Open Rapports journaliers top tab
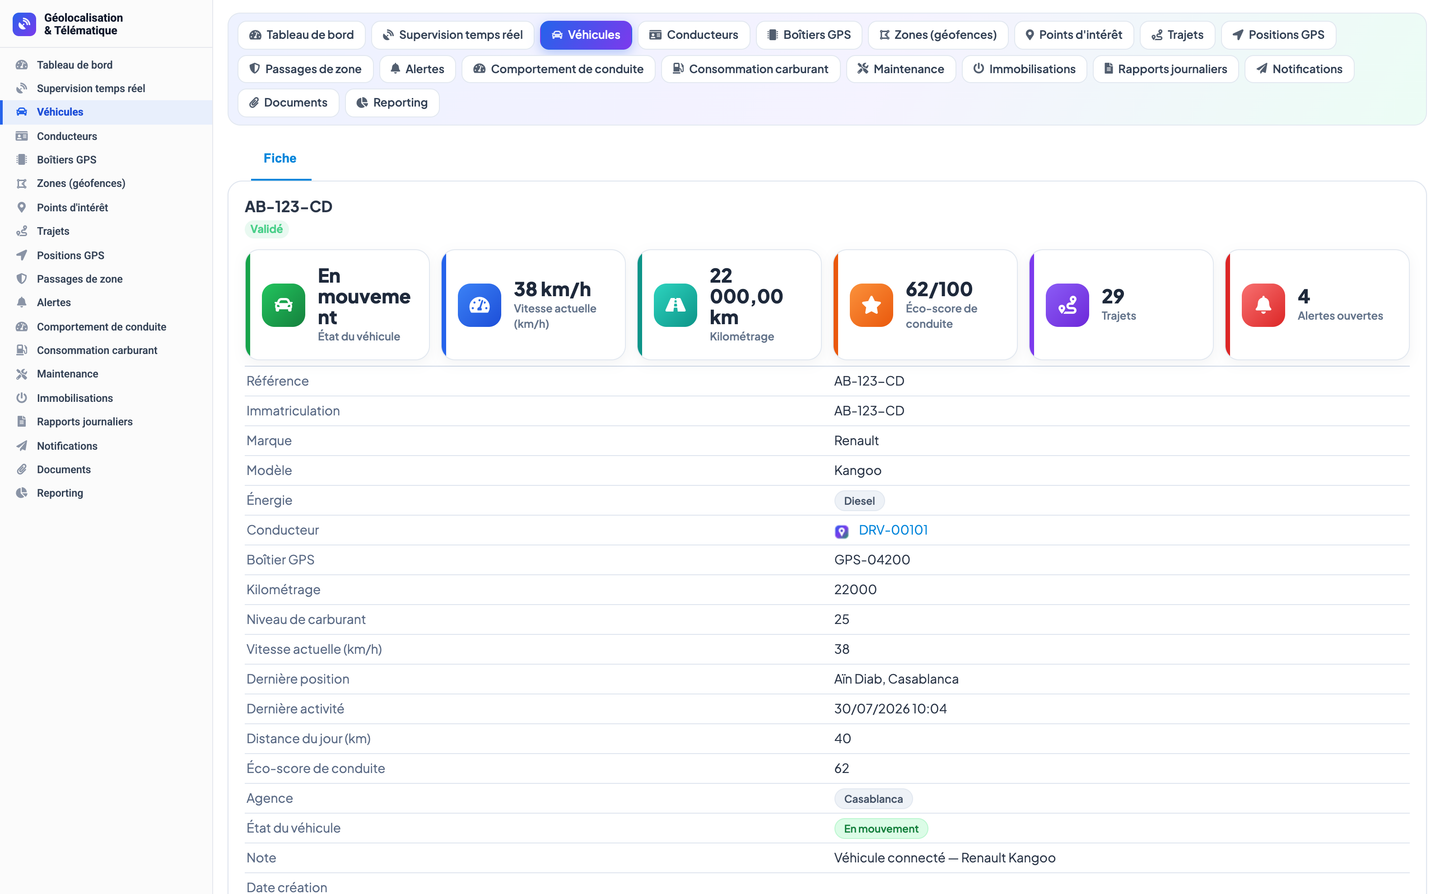The width and height of the screenshot is (1445, 894). click(1166, 69)
